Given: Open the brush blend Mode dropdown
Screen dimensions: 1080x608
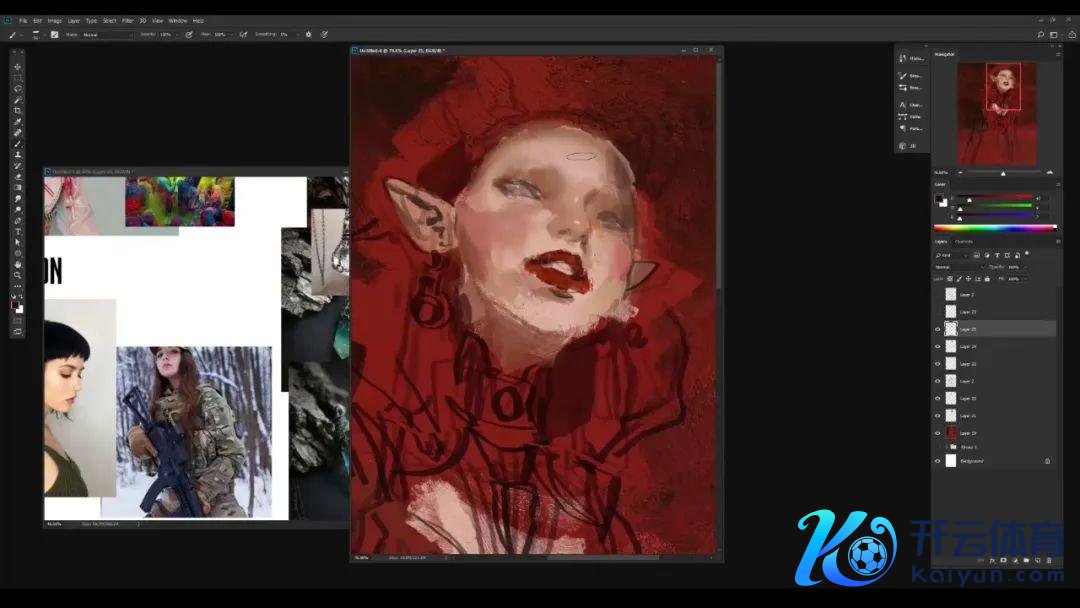Looking at the screenshot, I should tap(107, 34).
